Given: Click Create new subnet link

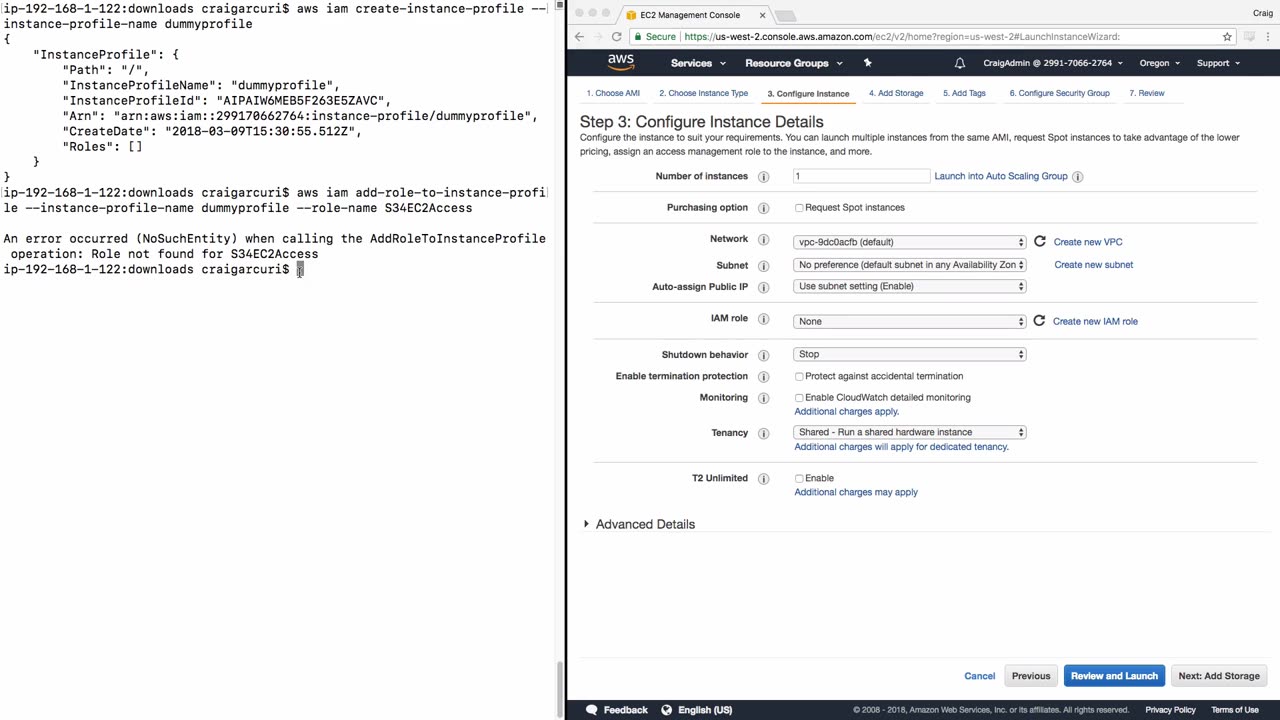Looking at the screenshot, I should (x=1094, y=265).
